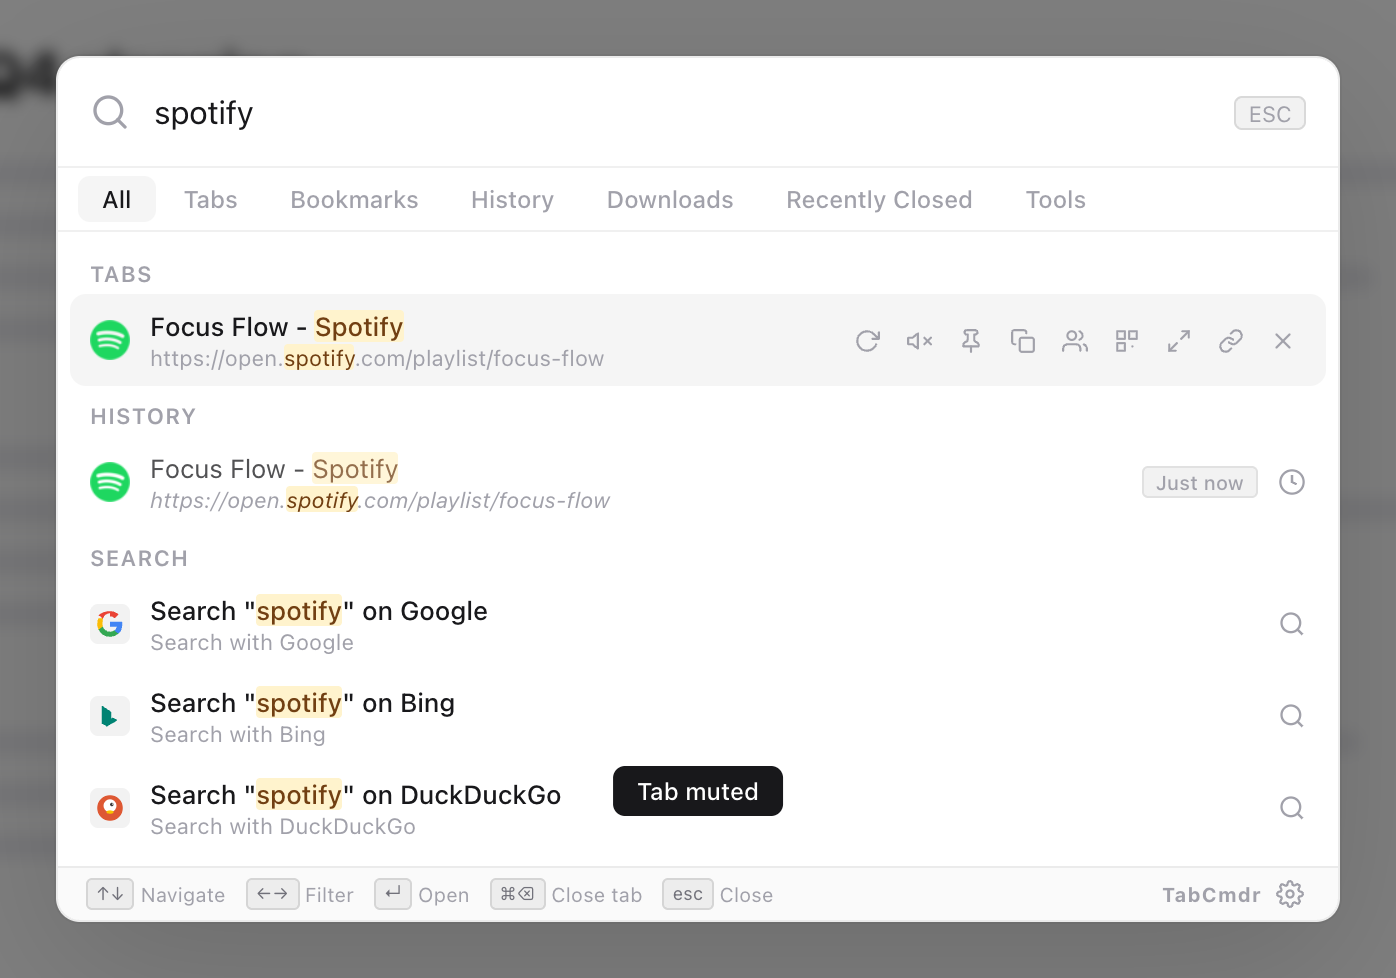Click the Google logo icon
The width and height of the screenshot is (1396, 978).
[x=110, y=624]
